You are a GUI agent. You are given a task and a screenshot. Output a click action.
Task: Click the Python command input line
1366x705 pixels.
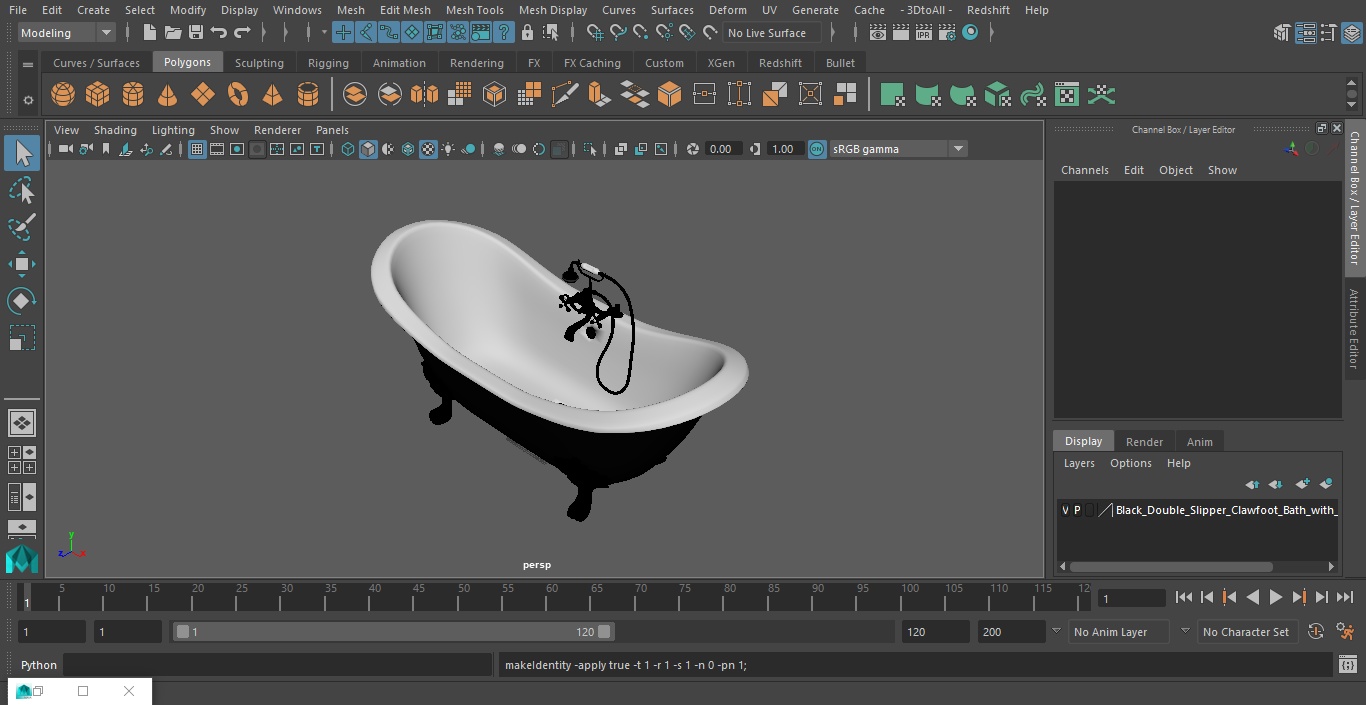coord(278,665)
